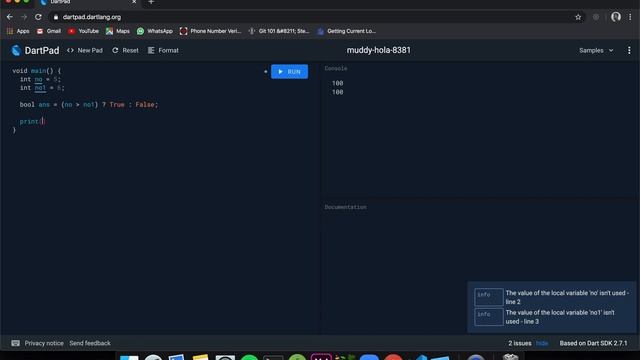Go back in the browser
The width and height of the screenshot is (640, 360).
pos(9,17)
